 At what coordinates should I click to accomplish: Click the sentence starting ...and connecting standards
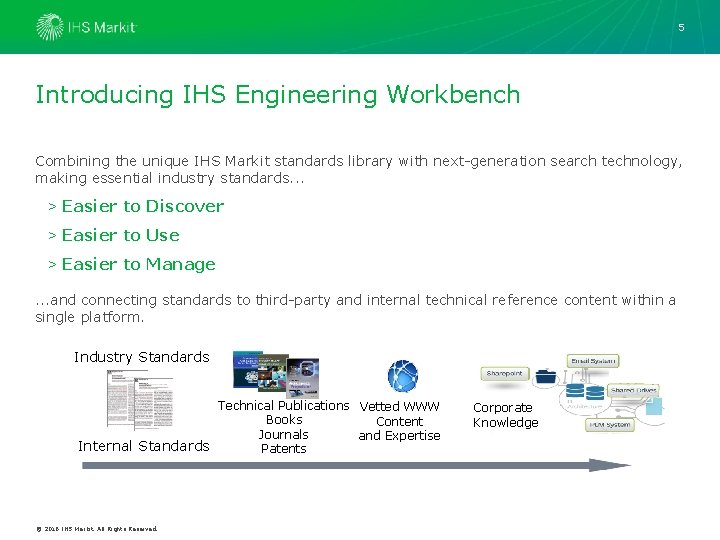355,309
